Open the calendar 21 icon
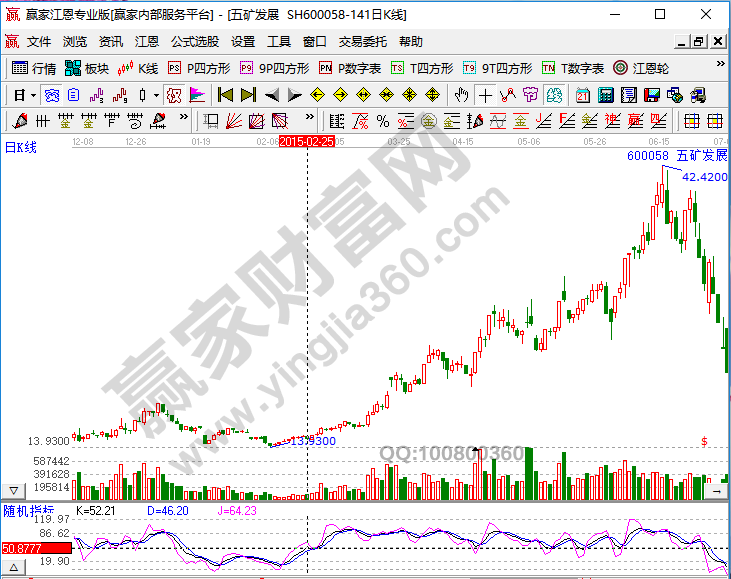Image resolution: width=731 pixels, height=579 pixels. [583, 95]
